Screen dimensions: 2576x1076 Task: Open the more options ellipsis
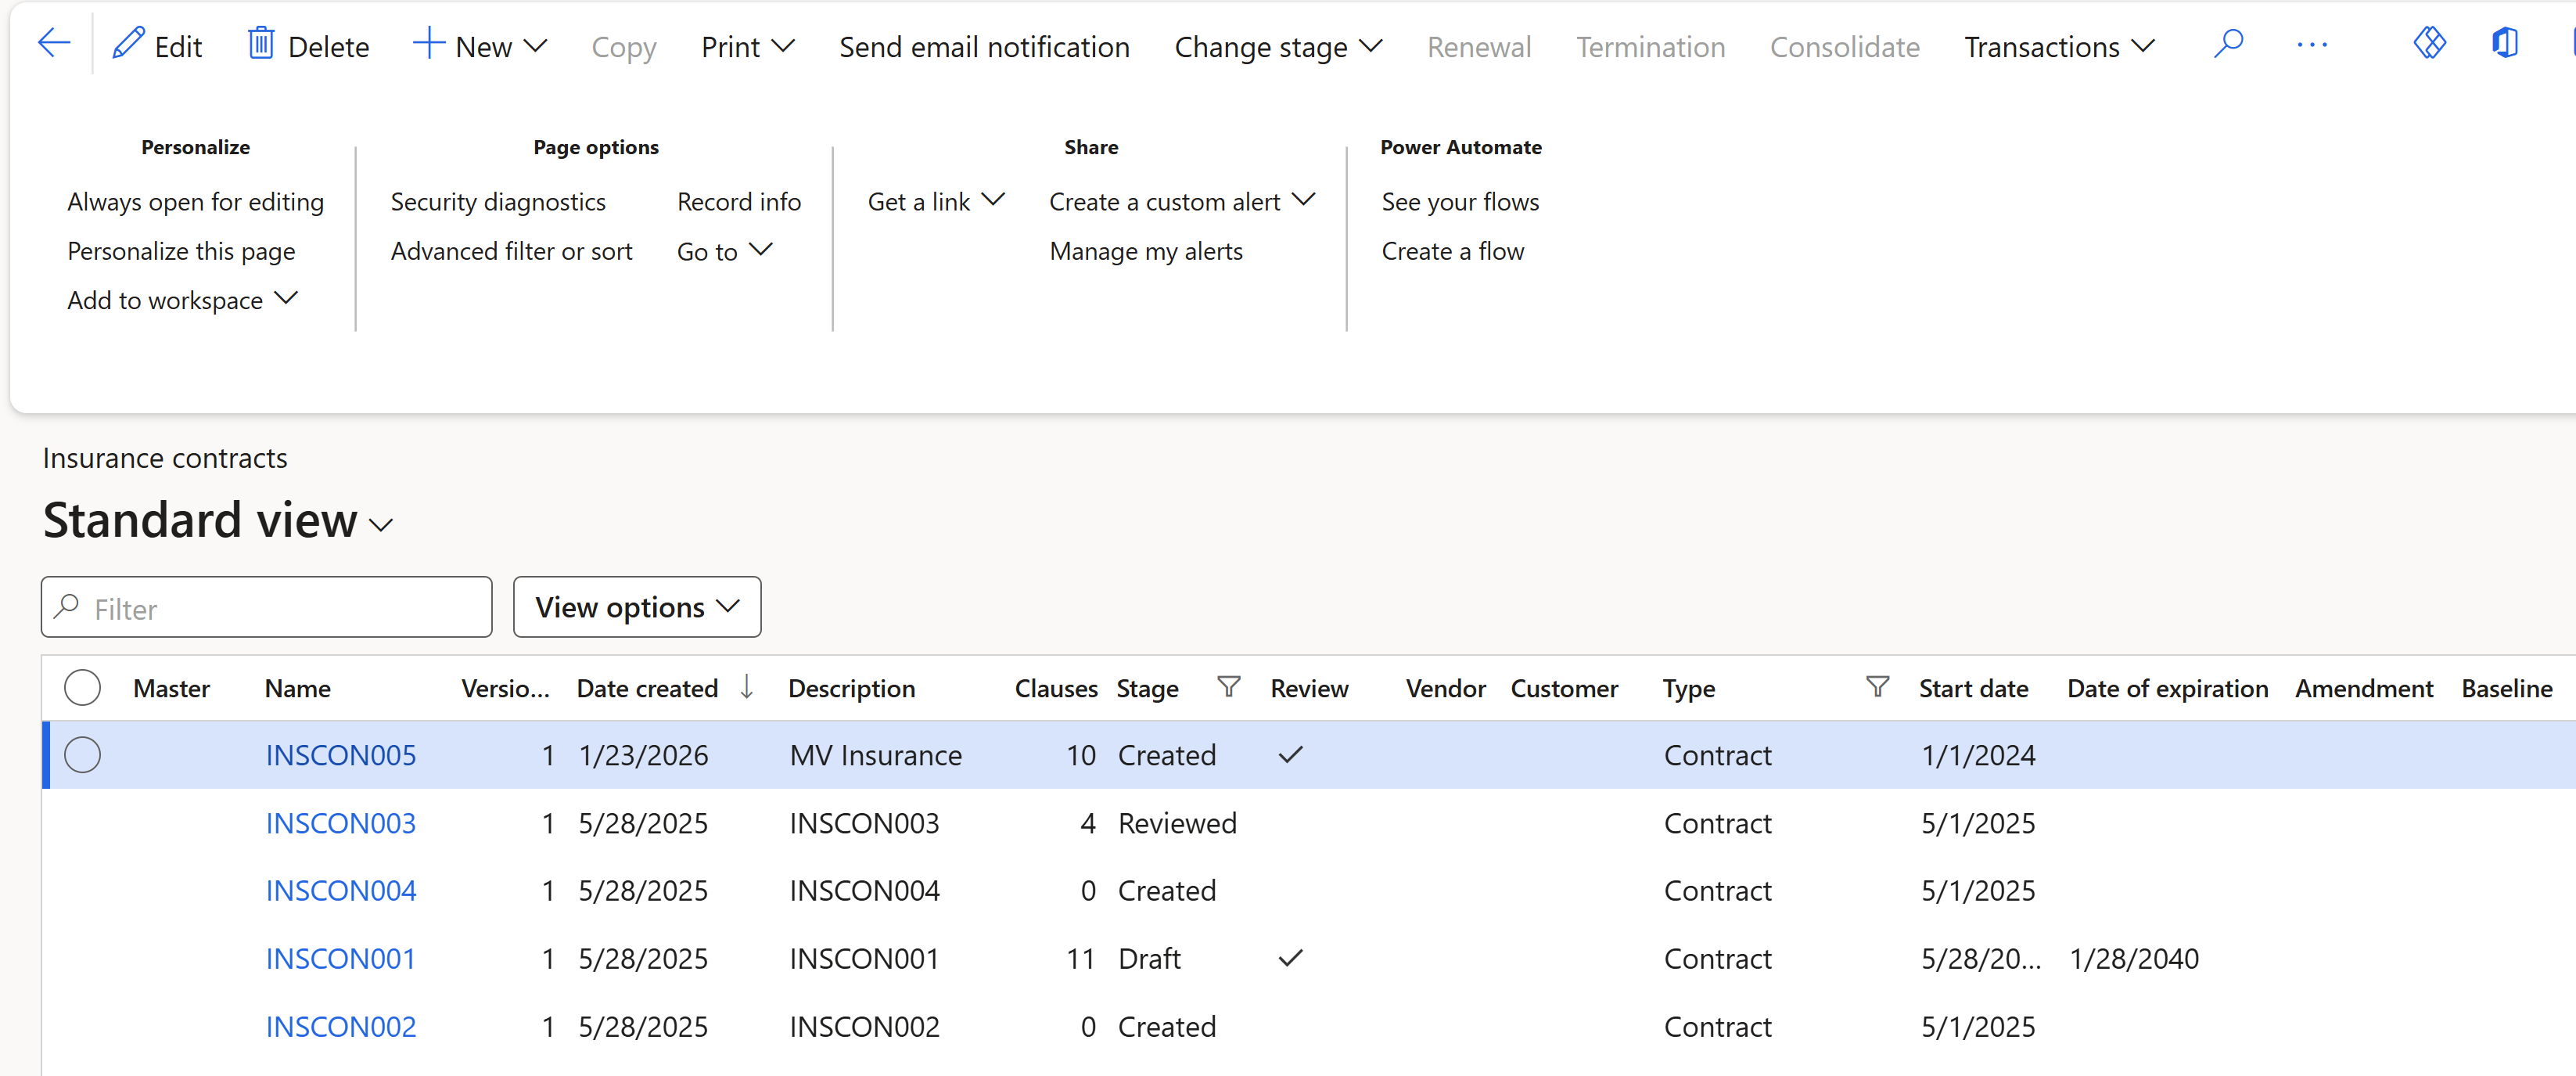[x=2311, y=45]
